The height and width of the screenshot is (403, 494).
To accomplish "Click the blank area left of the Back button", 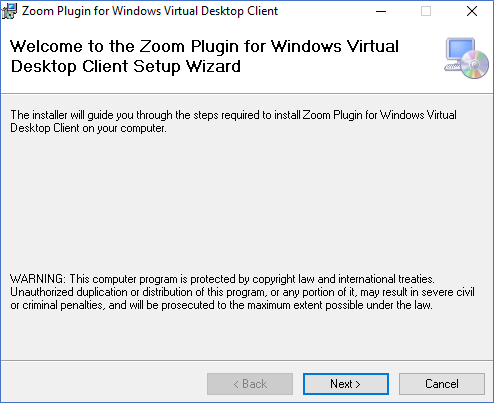I will click(x=103, y=384).
